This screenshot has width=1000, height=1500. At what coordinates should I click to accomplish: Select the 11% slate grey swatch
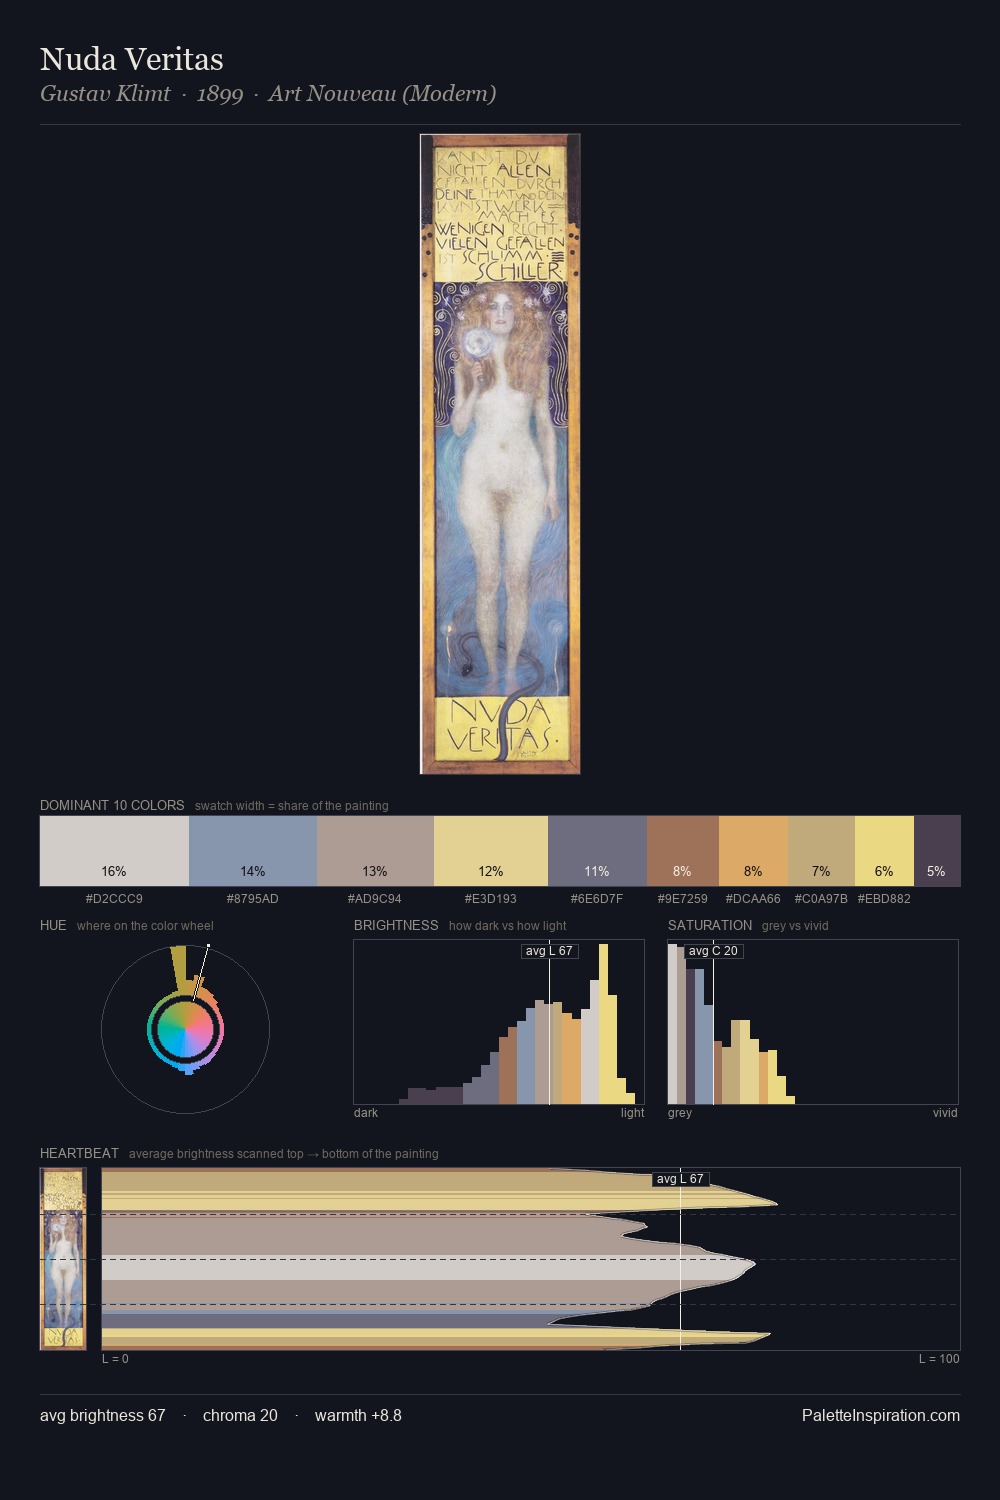[597, 851]
